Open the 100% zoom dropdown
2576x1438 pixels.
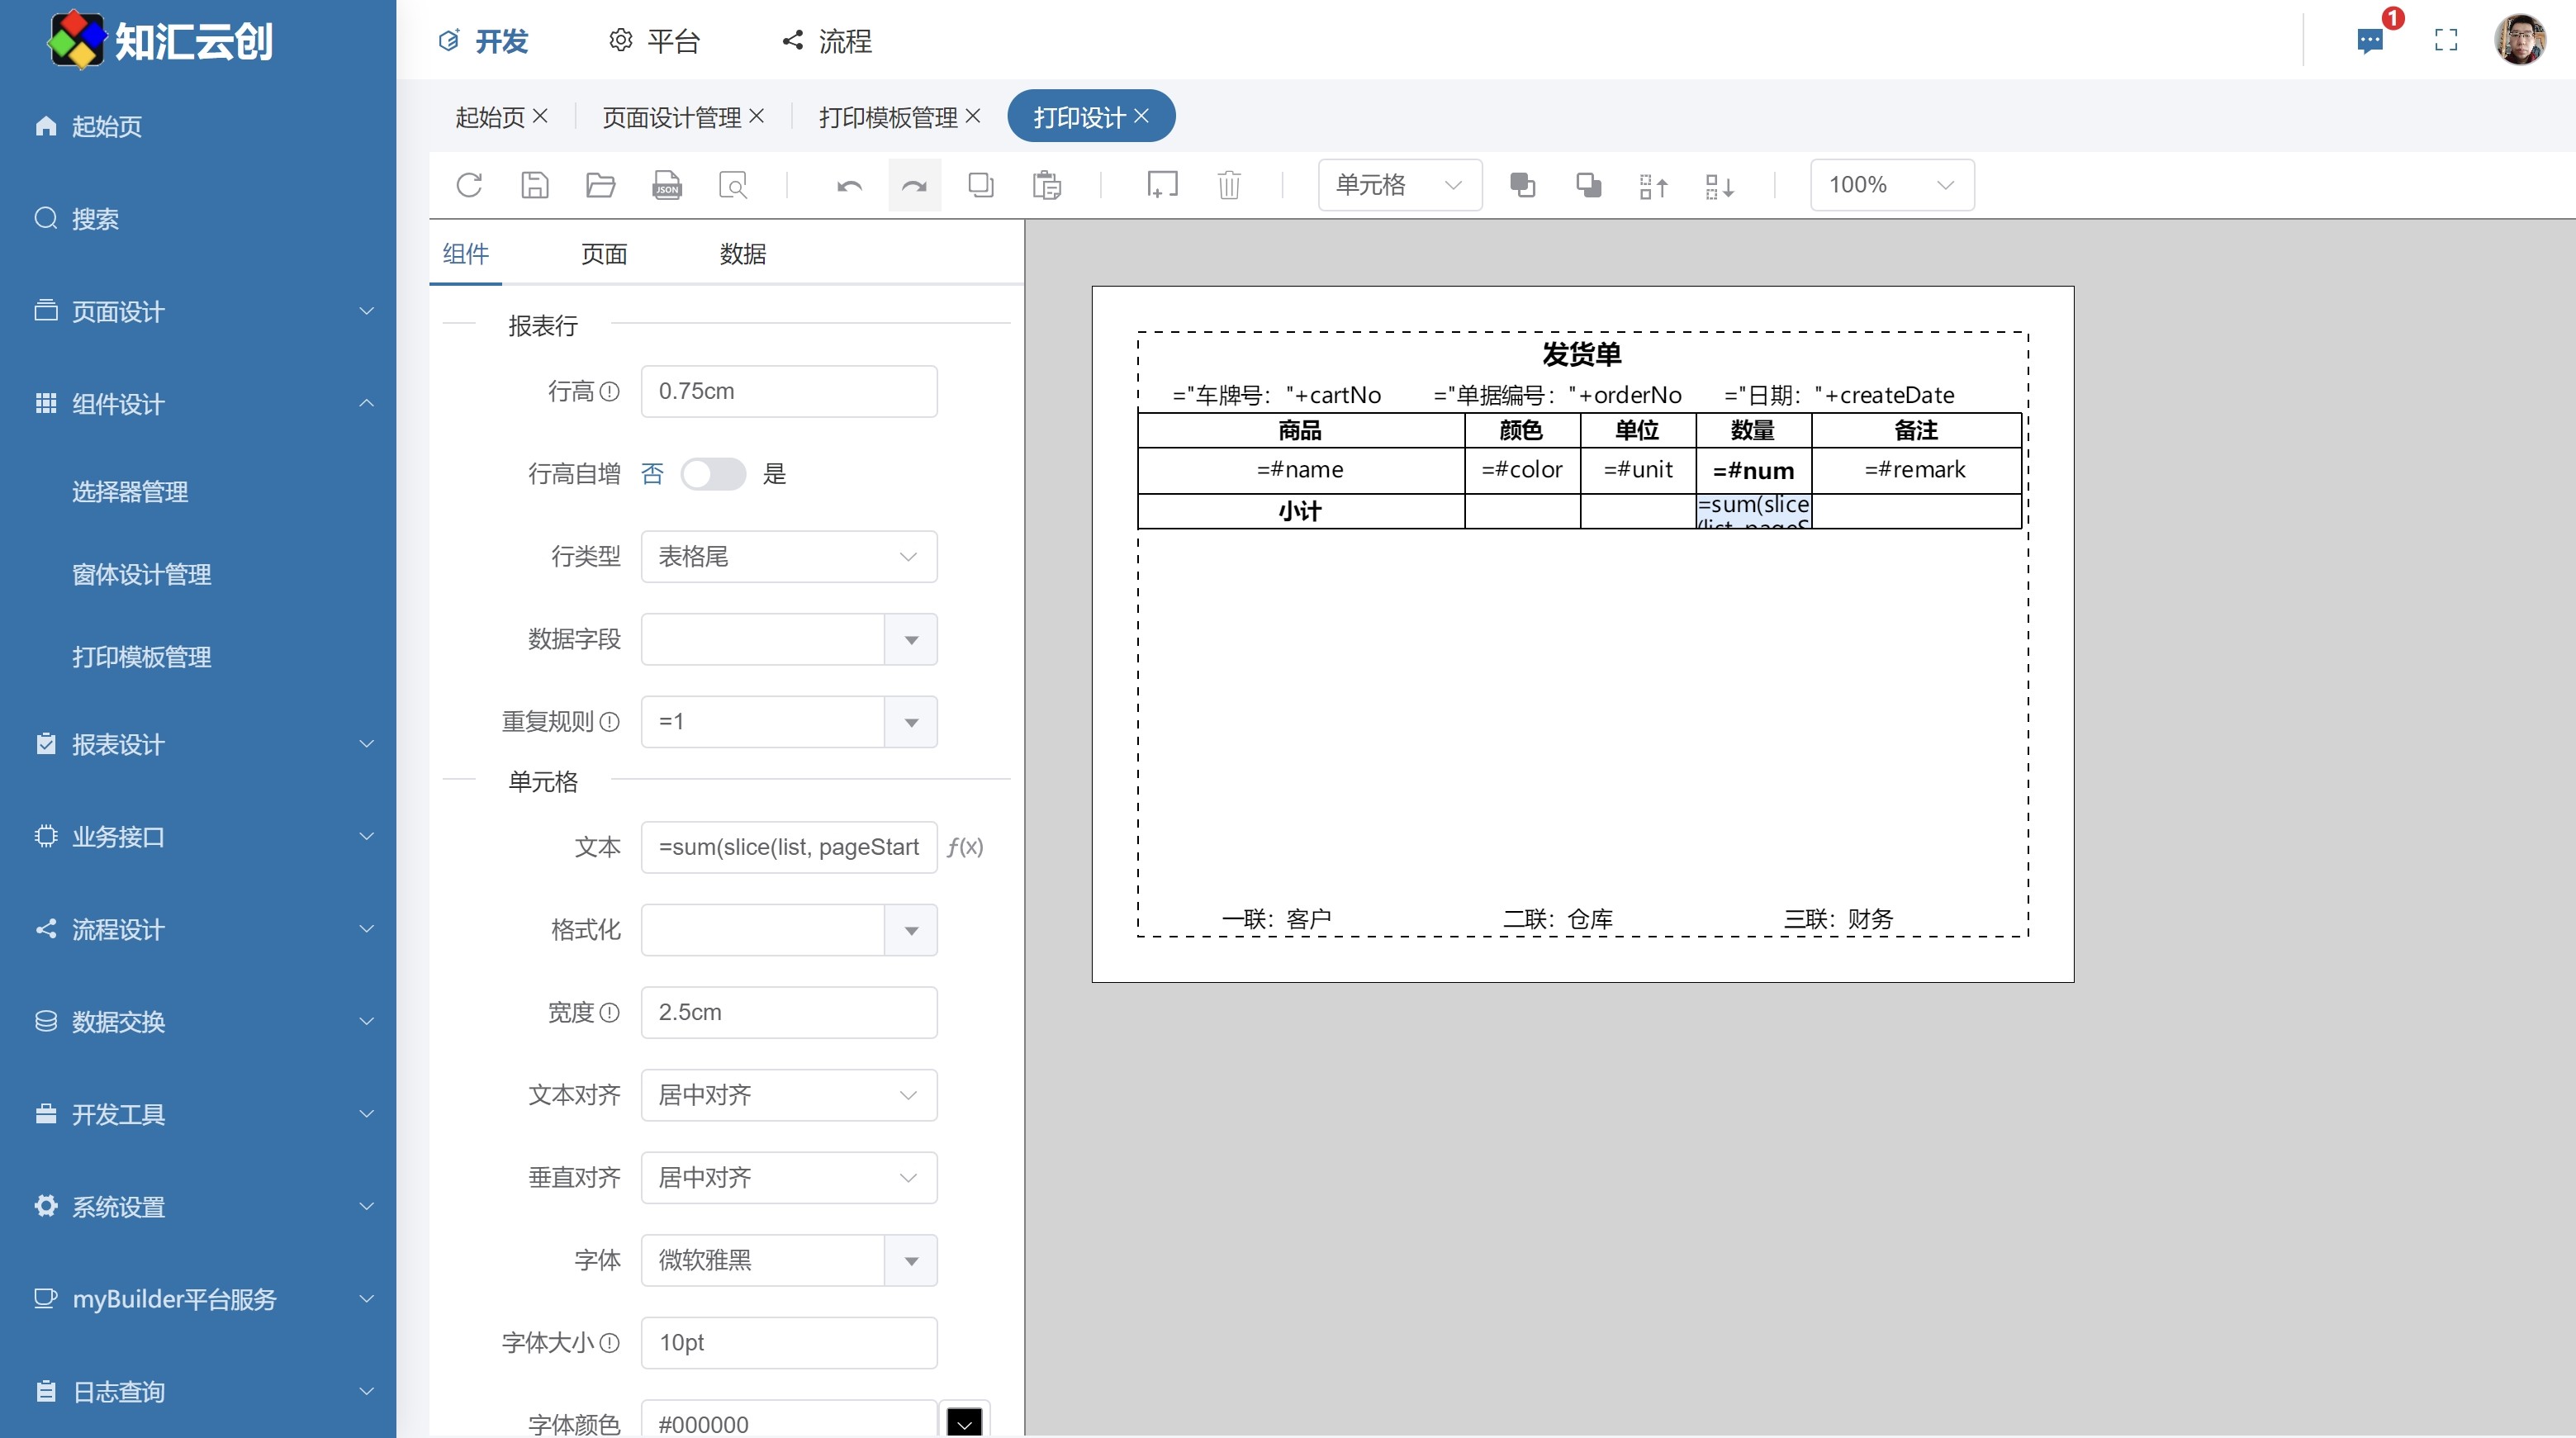[1891, 185]
